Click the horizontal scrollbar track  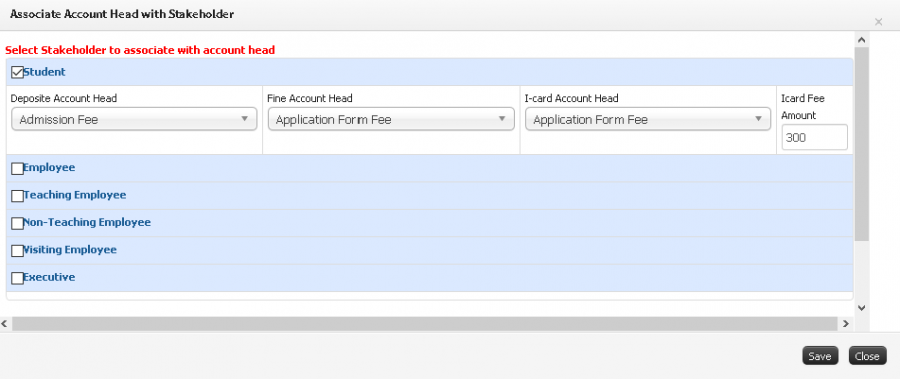[x=424, y=324]
